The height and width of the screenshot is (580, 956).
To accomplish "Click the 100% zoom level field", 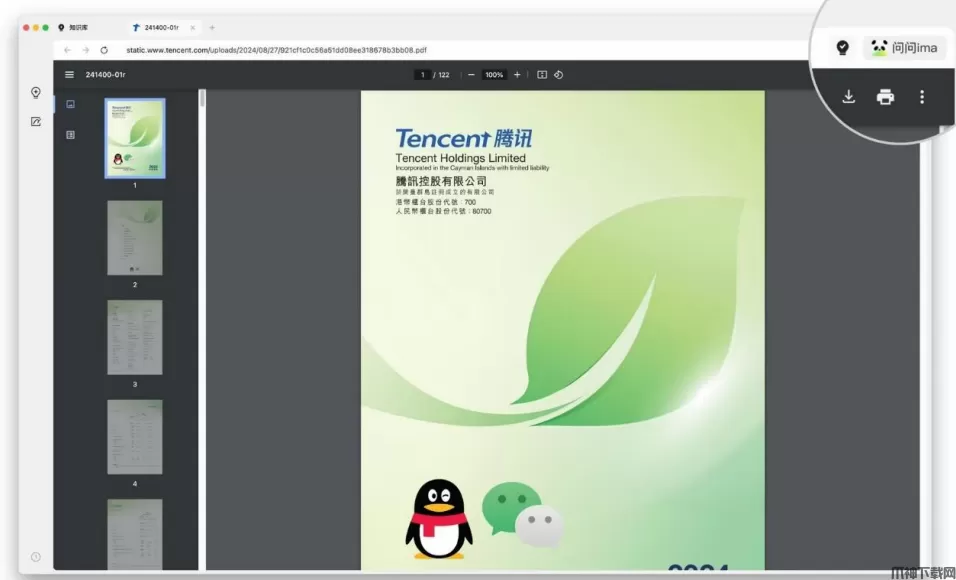I will click(x=494, y=74).
